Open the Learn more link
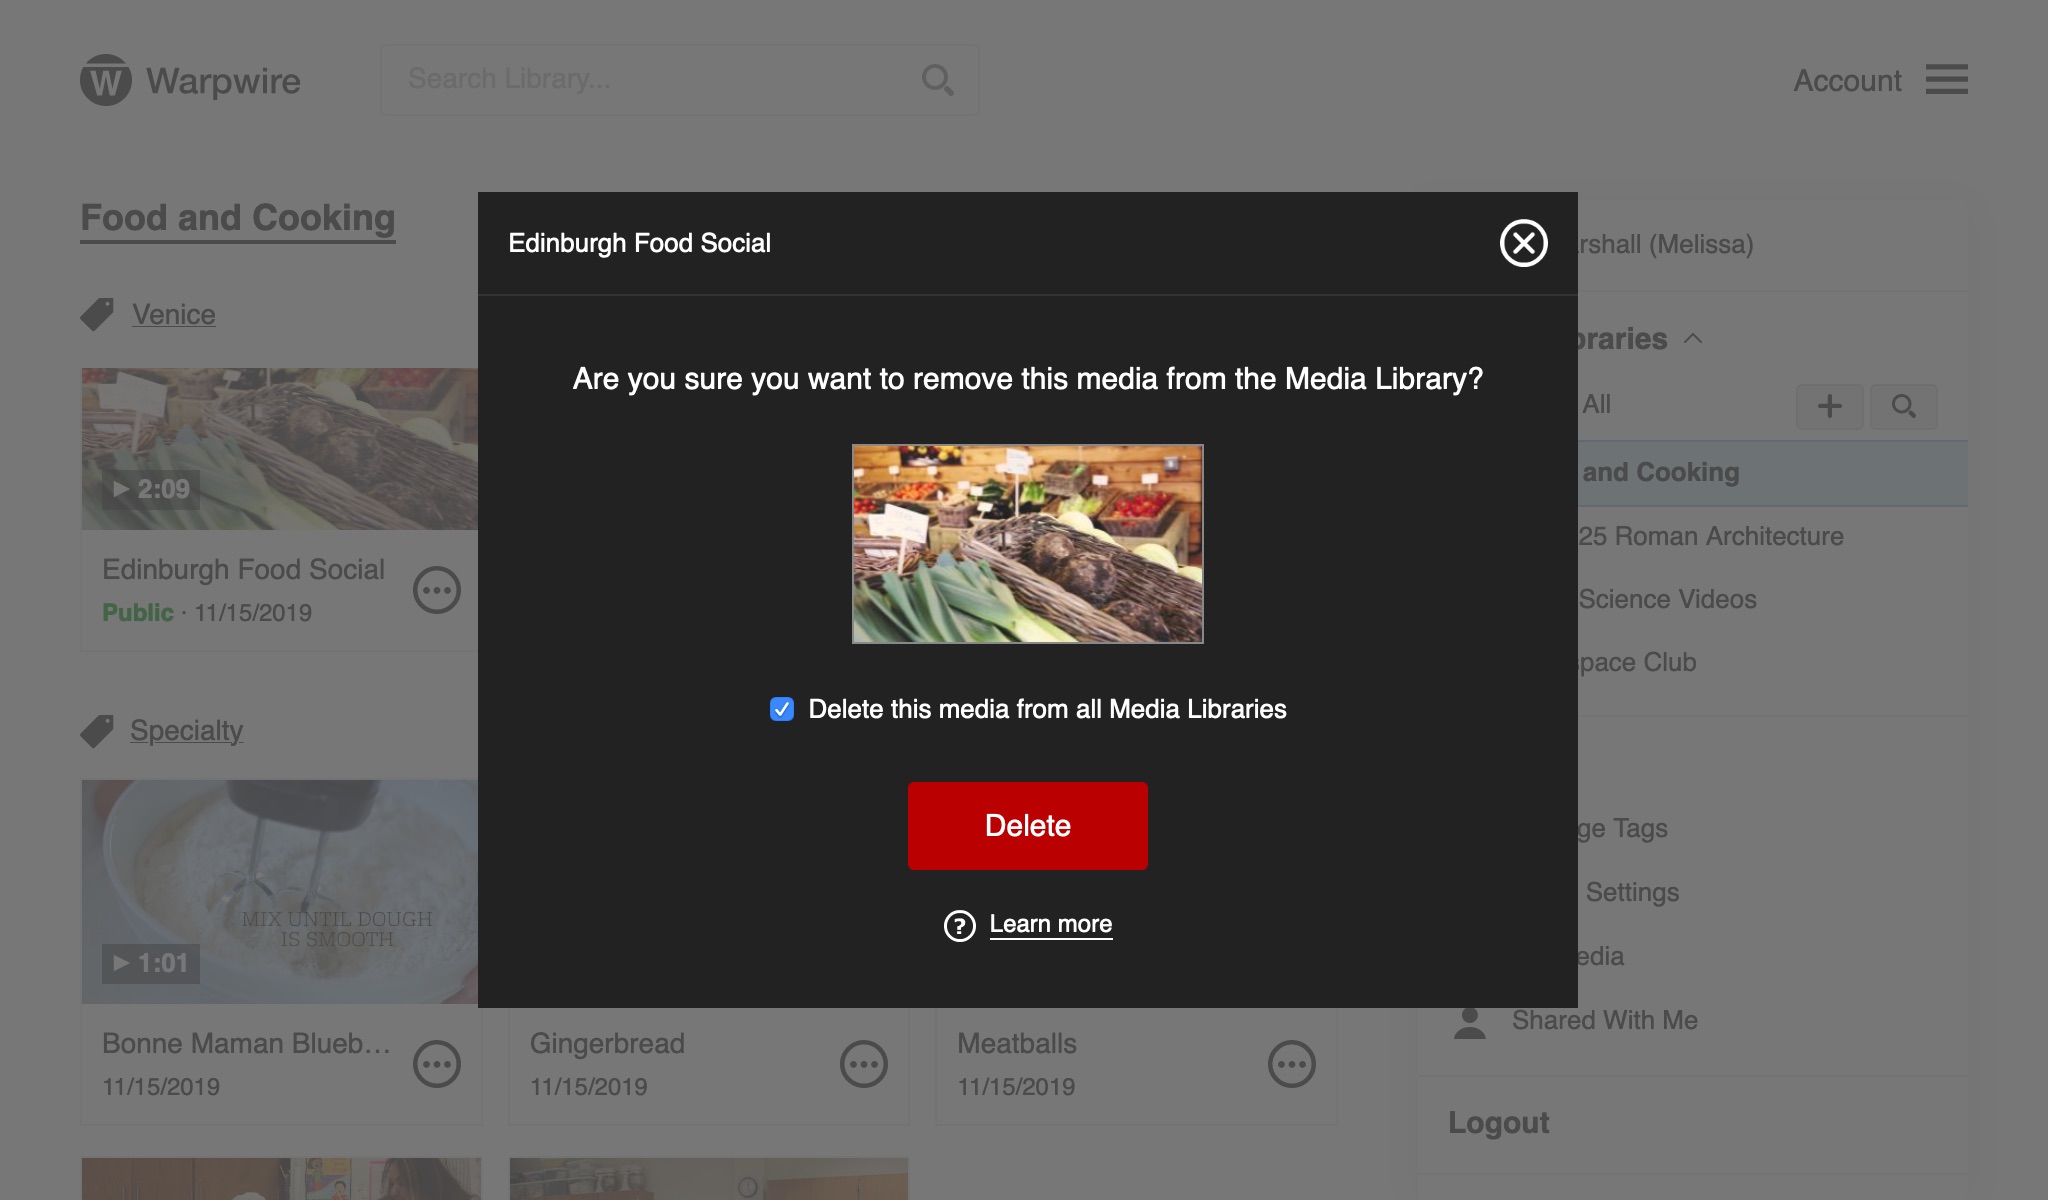This screenshot has height=1200, width=2048. 1050,924
